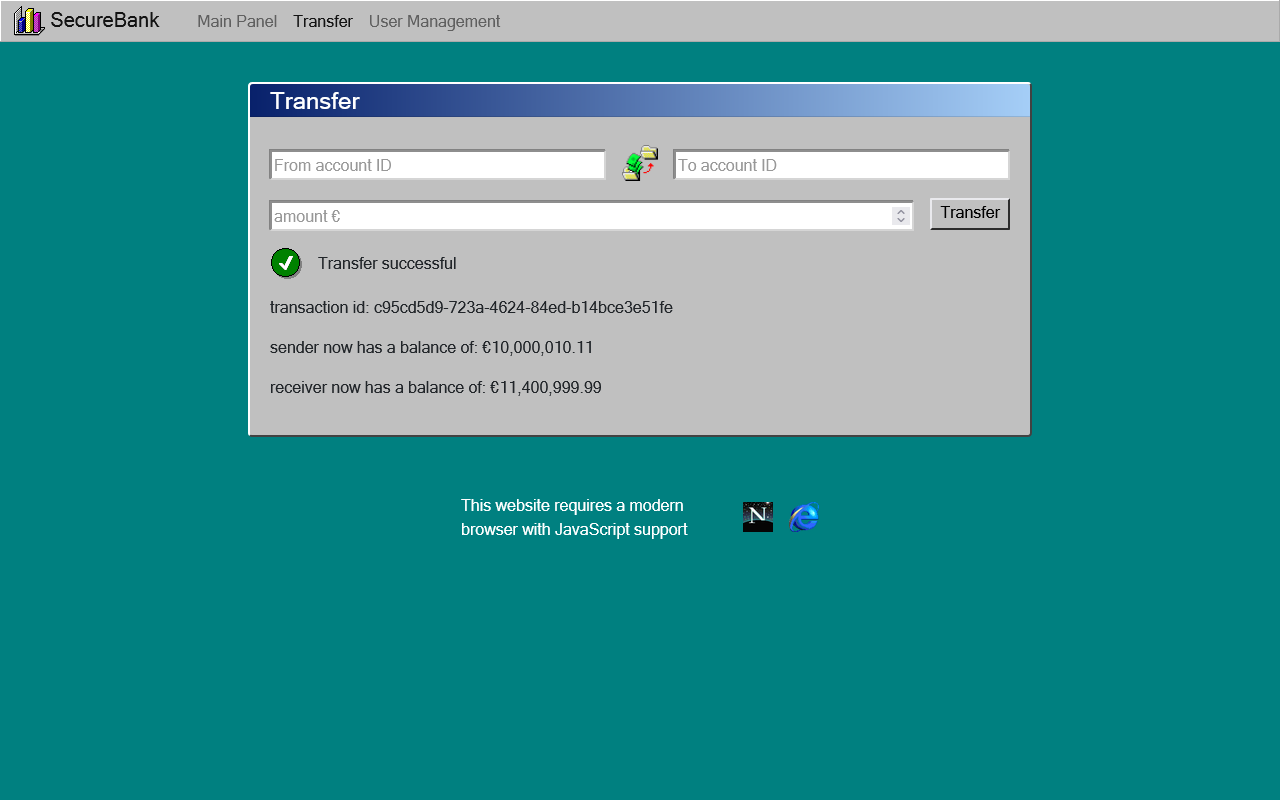
Task: Click the account transfer folders icon
Action: point(640,164)
